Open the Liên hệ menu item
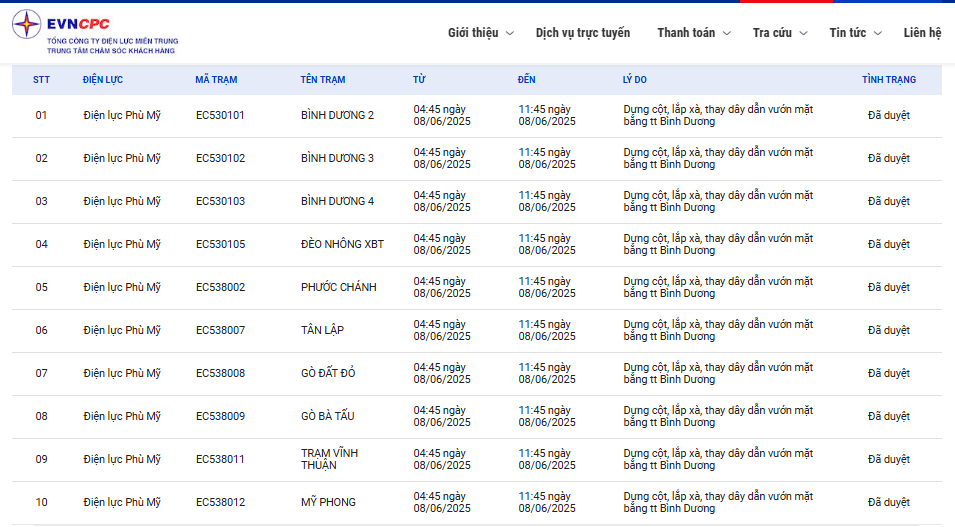955x527 pixels. click(x=922, y=33)
